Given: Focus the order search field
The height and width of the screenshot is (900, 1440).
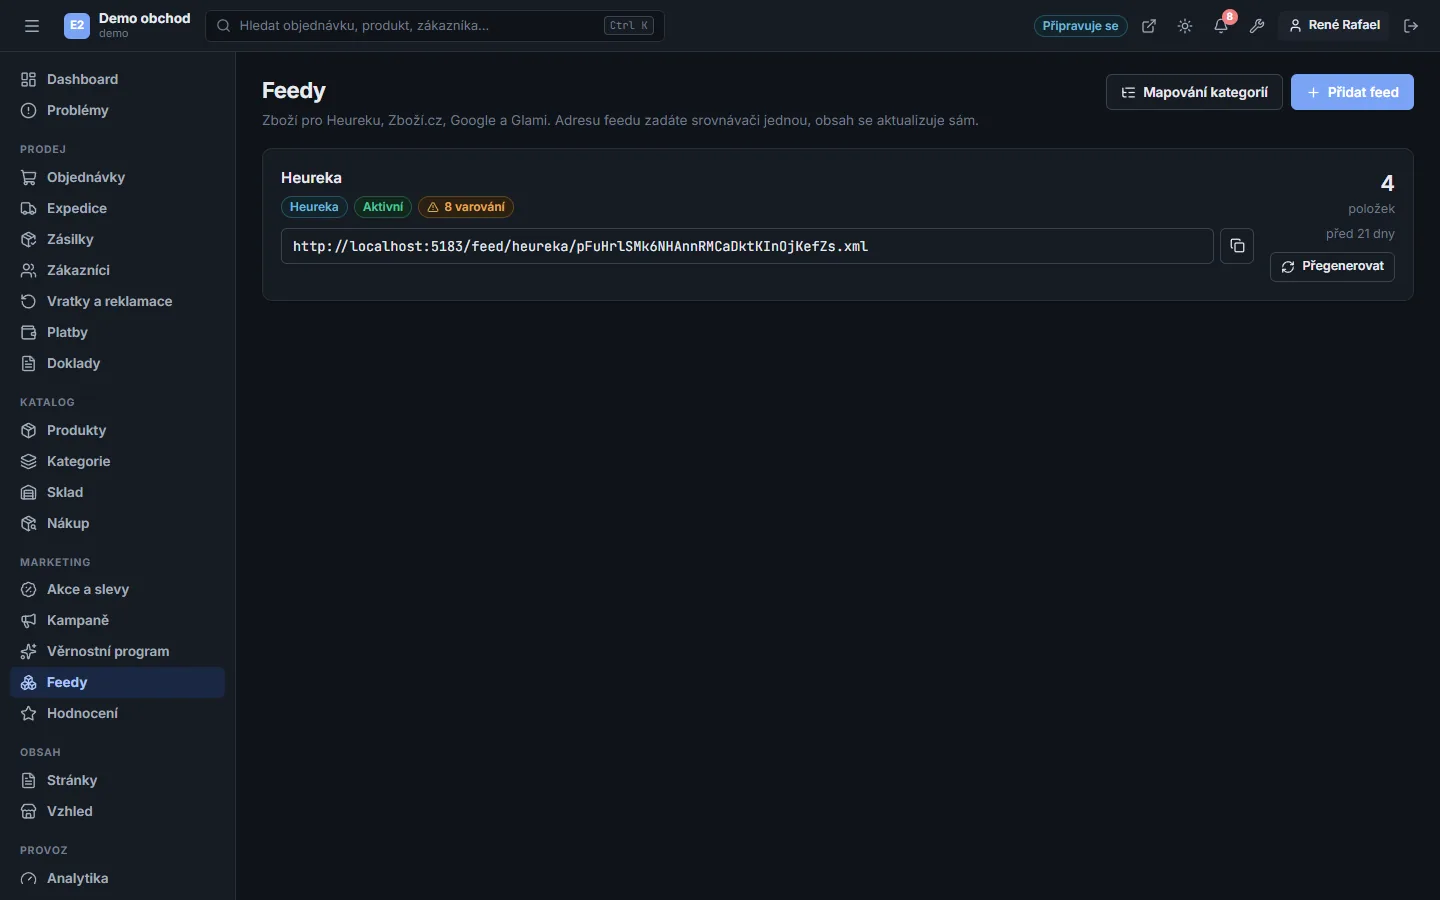Looking at the screenshot, I should coord(435,26).
